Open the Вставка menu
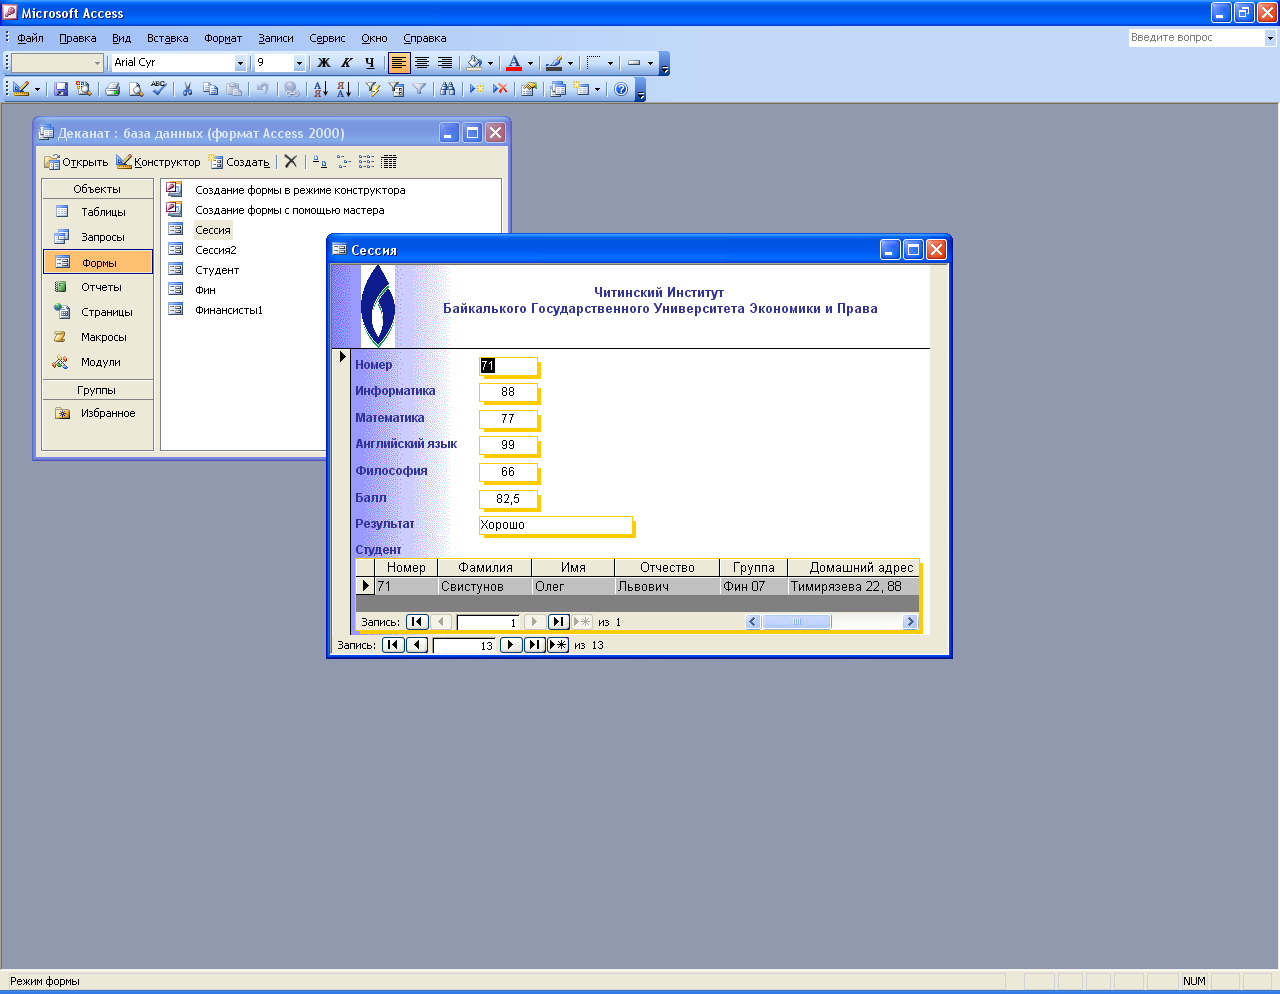Screen dimensions: 1280x994 [x=167, y=38]
